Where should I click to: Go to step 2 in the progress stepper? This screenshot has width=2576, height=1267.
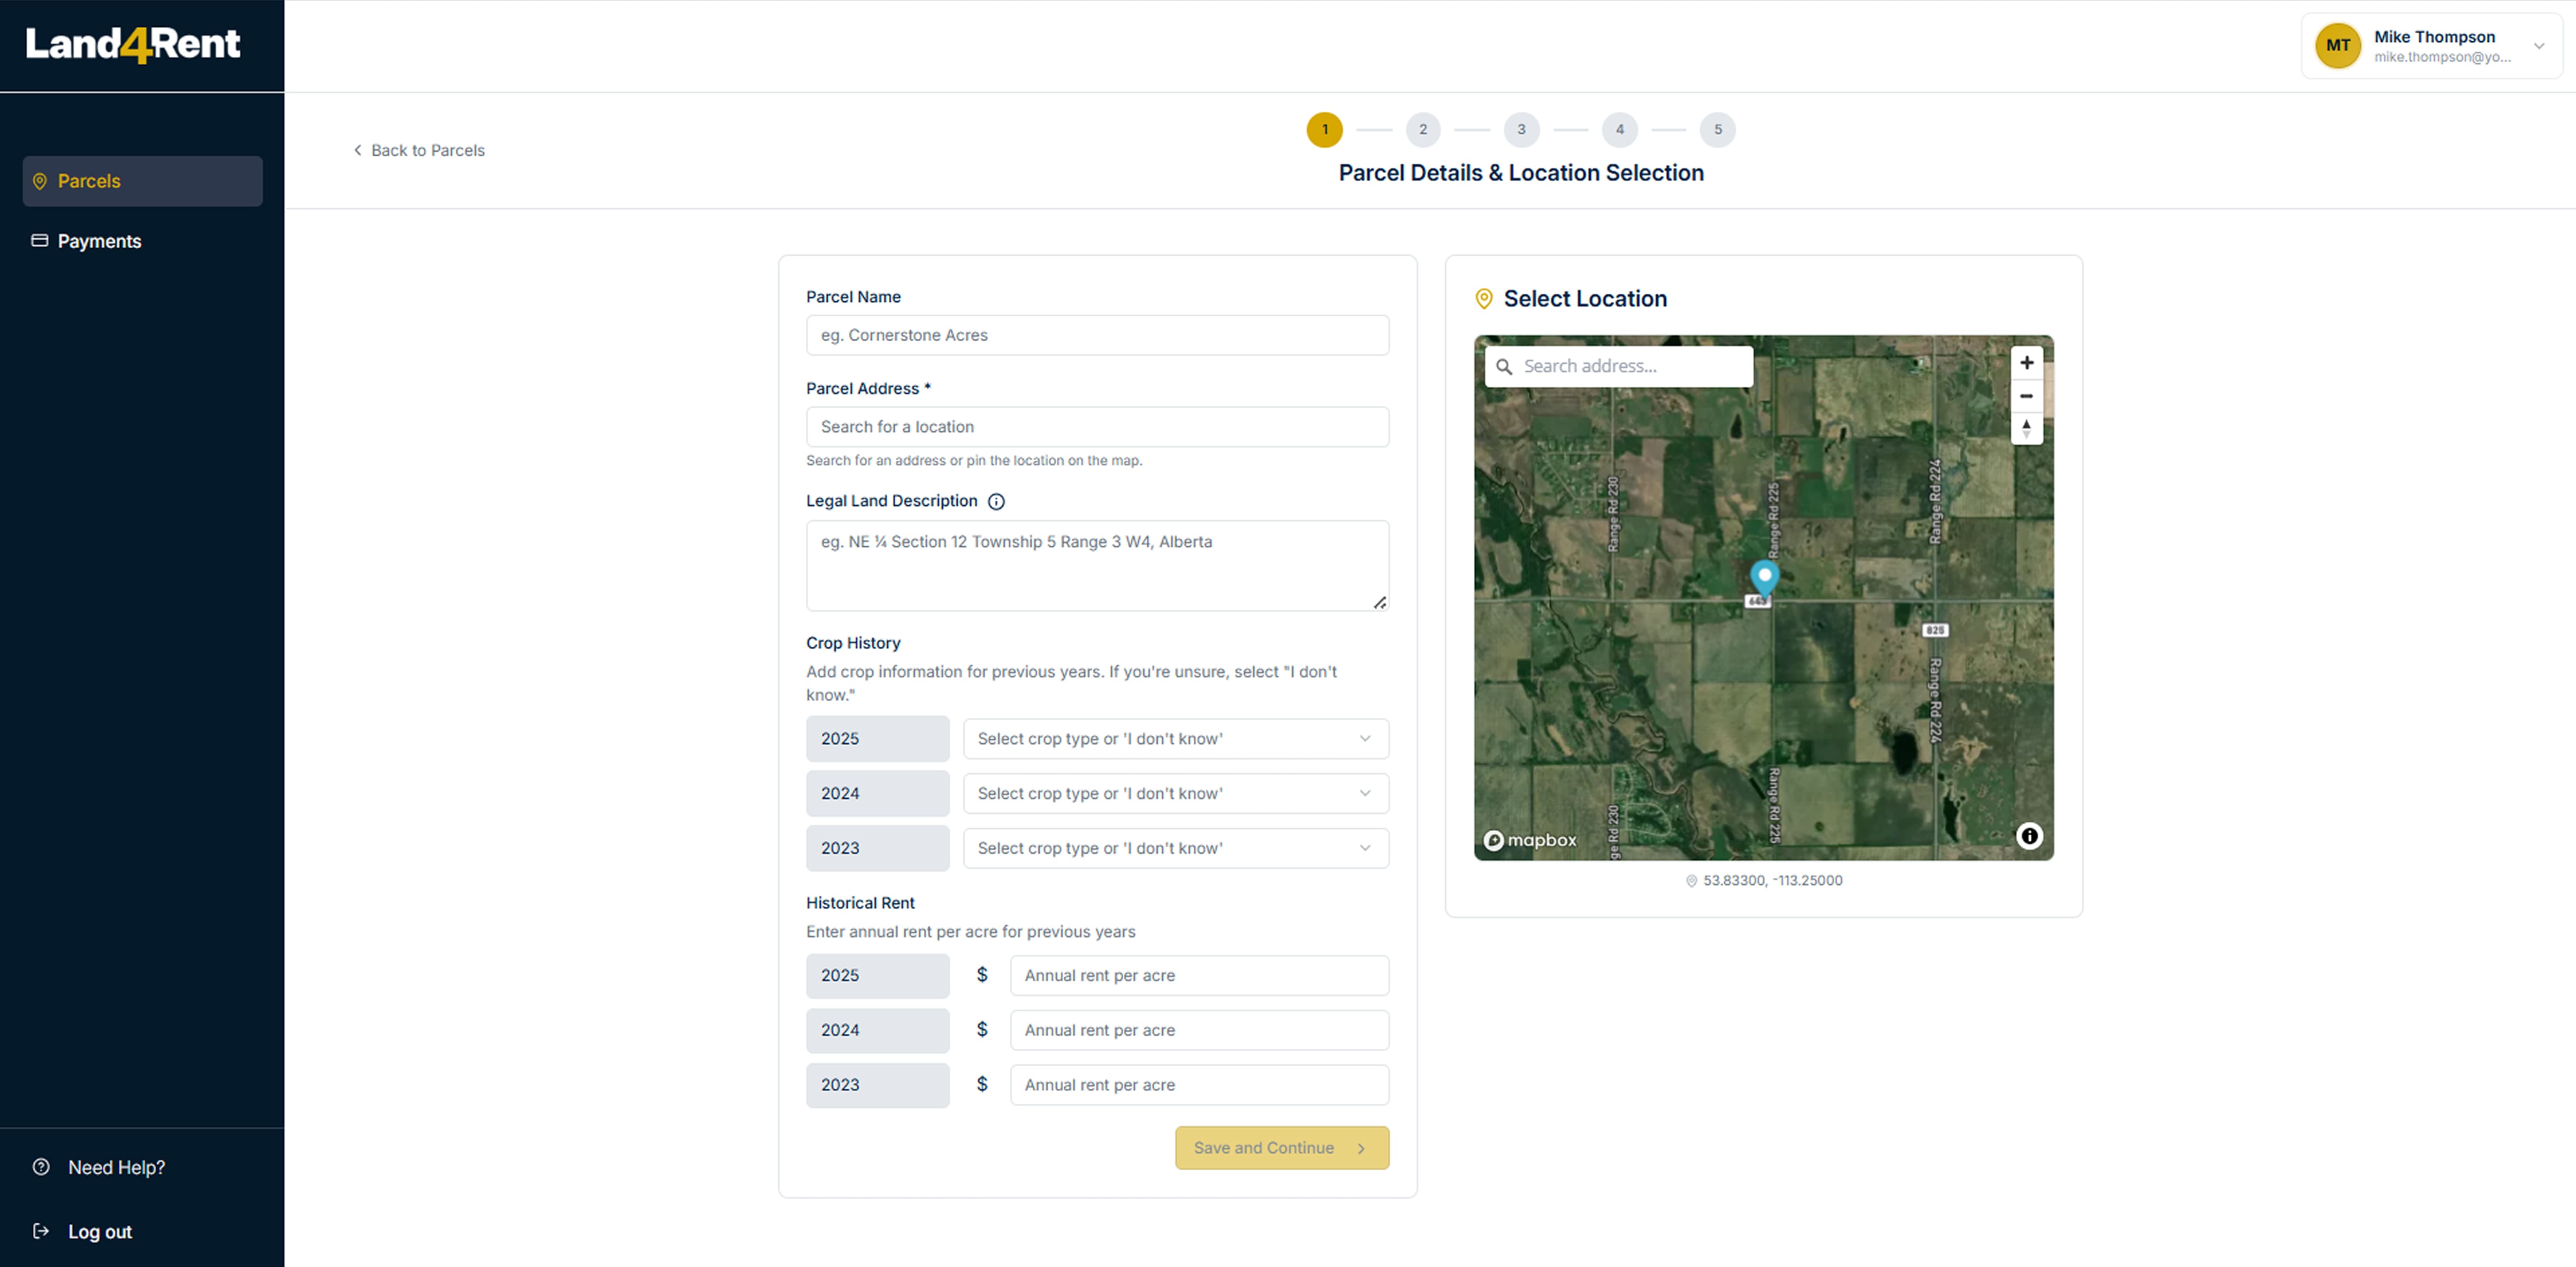pyautogui.click(x=1422, y=130)
